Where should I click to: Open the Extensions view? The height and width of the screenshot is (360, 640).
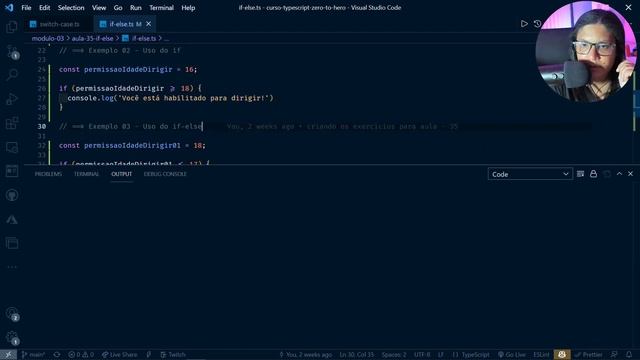(12, 123)
